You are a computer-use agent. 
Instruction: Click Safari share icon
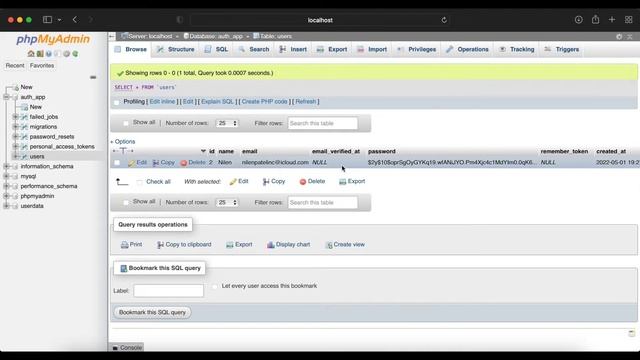[596, 20]
